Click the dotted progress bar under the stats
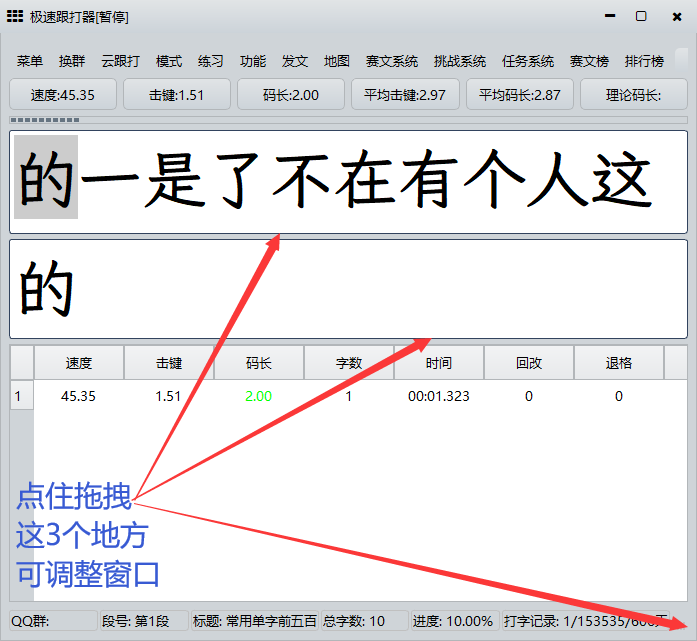Screen dimensions: 697x641 45,121
